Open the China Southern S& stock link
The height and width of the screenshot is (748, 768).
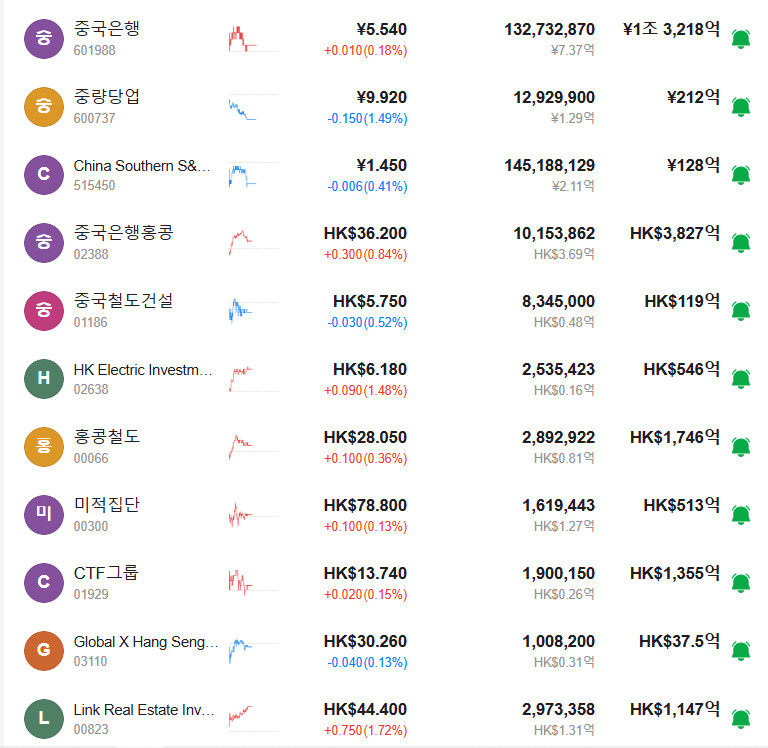coord(142,165)
